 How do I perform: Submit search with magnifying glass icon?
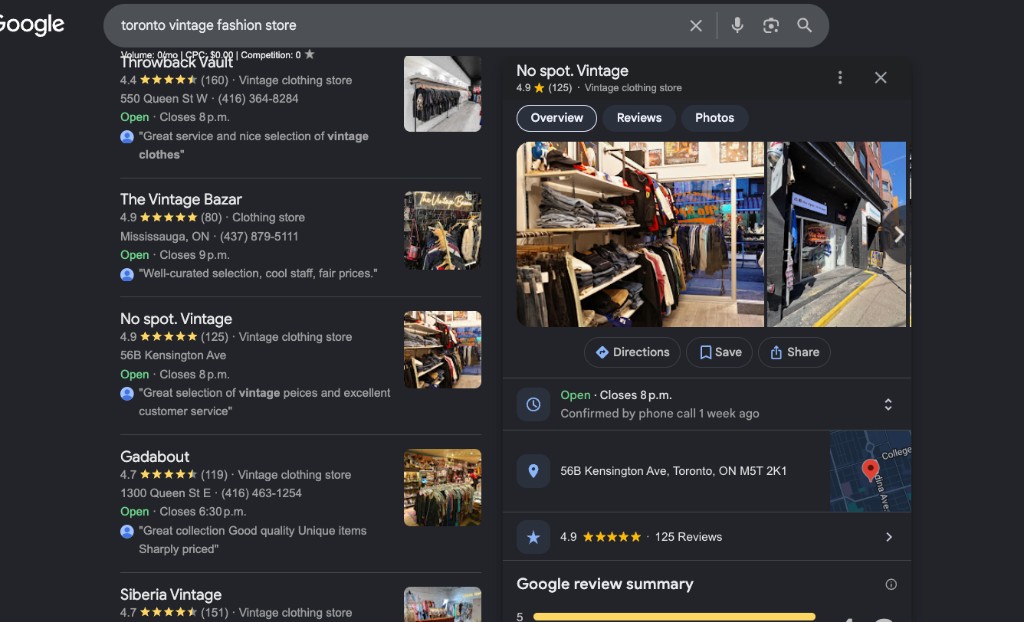[x=804, y=25]
